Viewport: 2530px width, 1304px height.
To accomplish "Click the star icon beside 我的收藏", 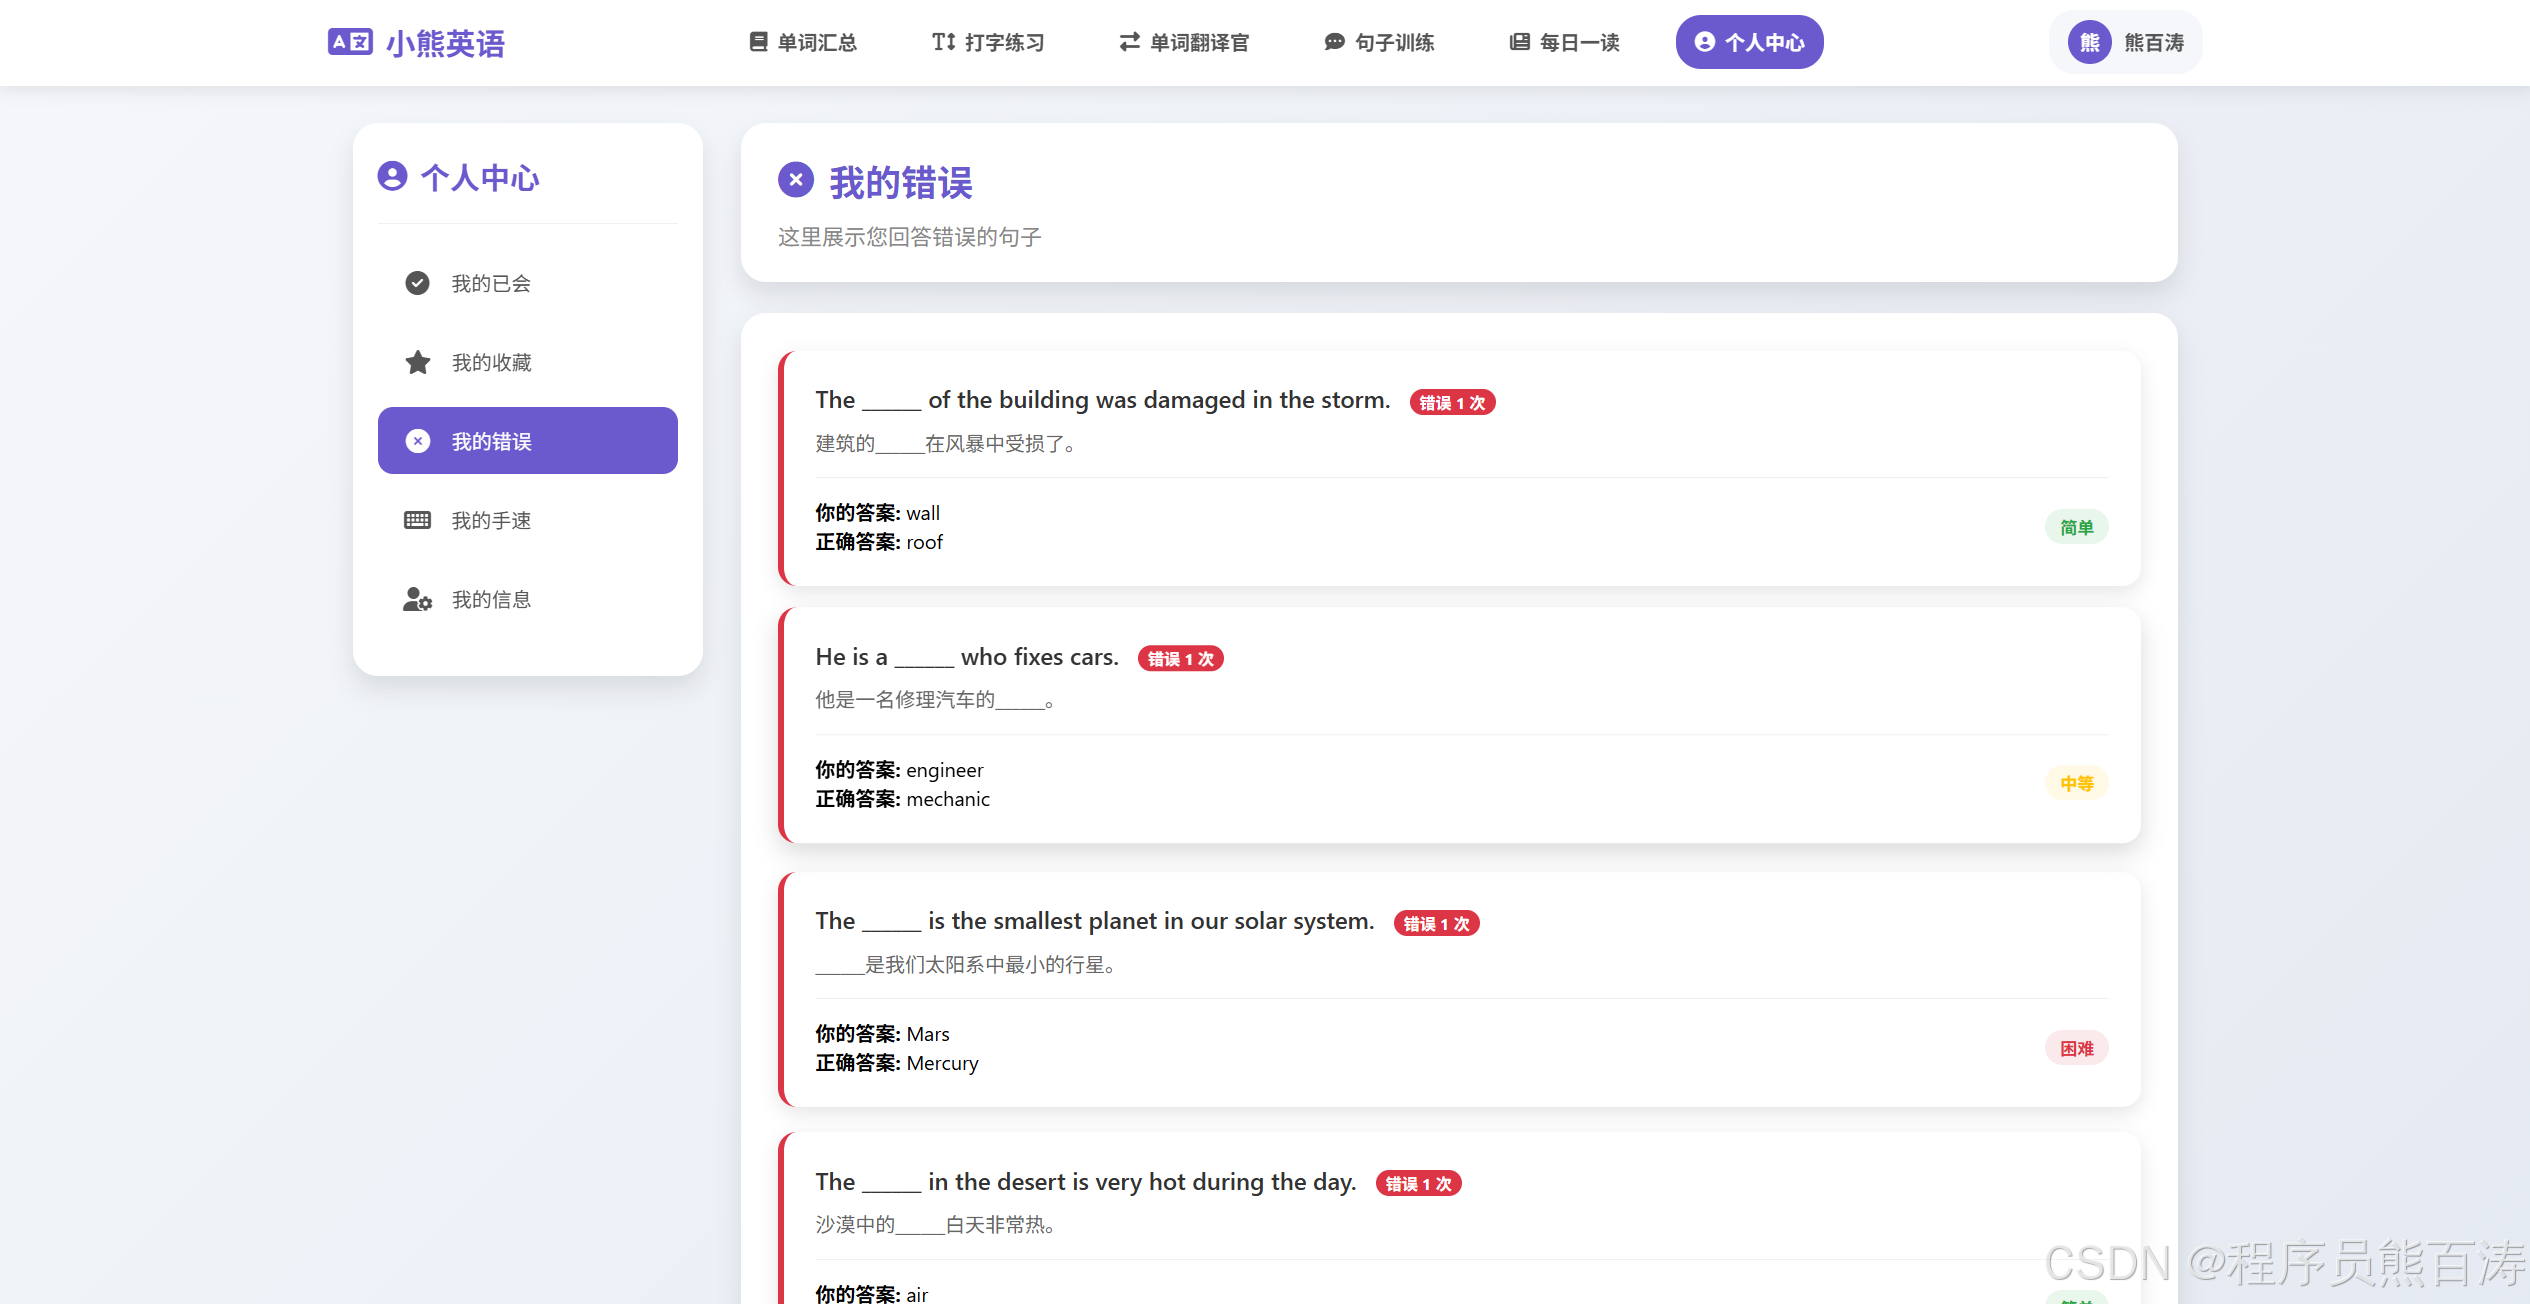I will tap(417, 362).
